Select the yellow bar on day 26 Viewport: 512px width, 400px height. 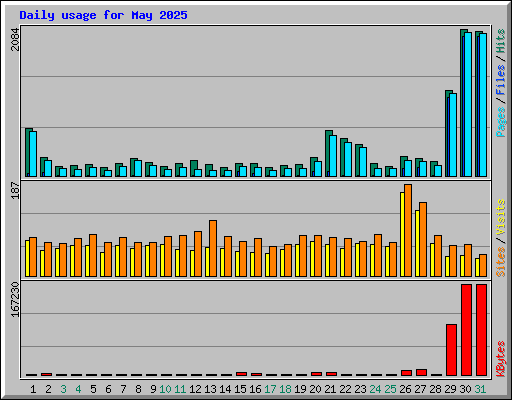pyautogui.click(x=402, y=234)
